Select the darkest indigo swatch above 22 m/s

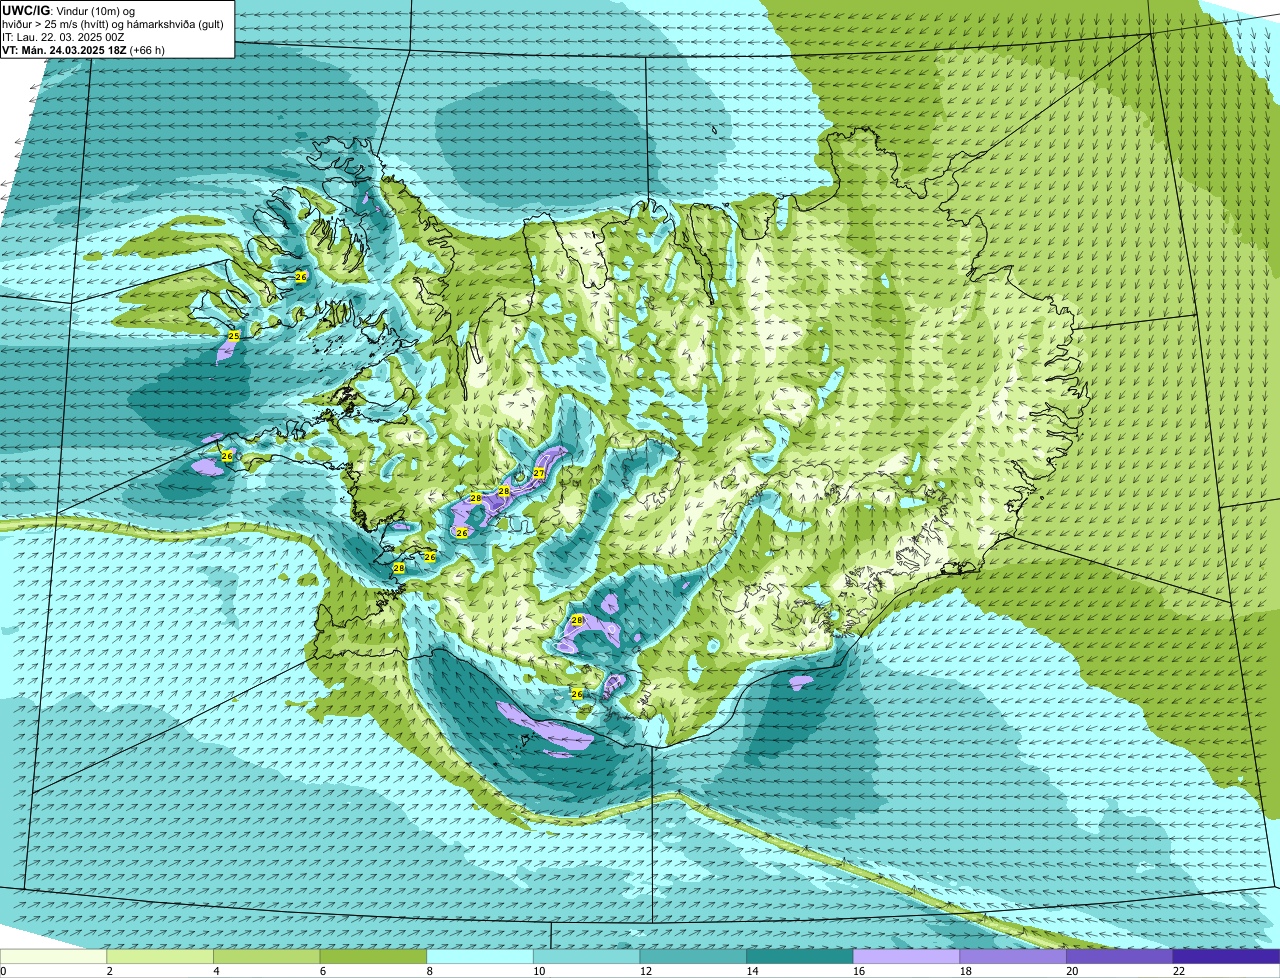pos(1227,957)
